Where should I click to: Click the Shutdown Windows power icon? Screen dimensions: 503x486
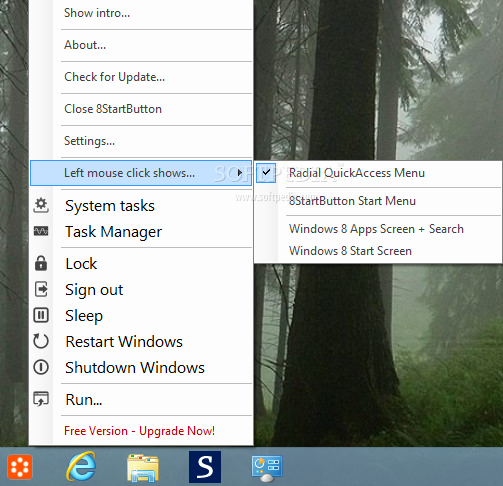[x=41, y=367]
